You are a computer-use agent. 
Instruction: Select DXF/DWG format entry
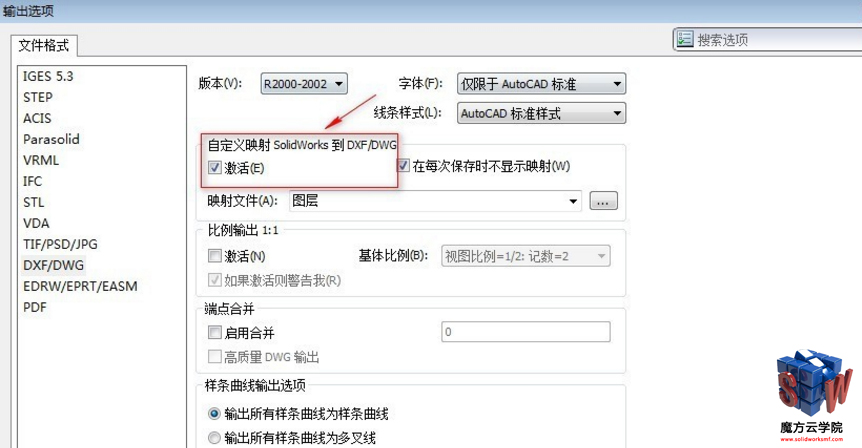(x=53, y=265)
